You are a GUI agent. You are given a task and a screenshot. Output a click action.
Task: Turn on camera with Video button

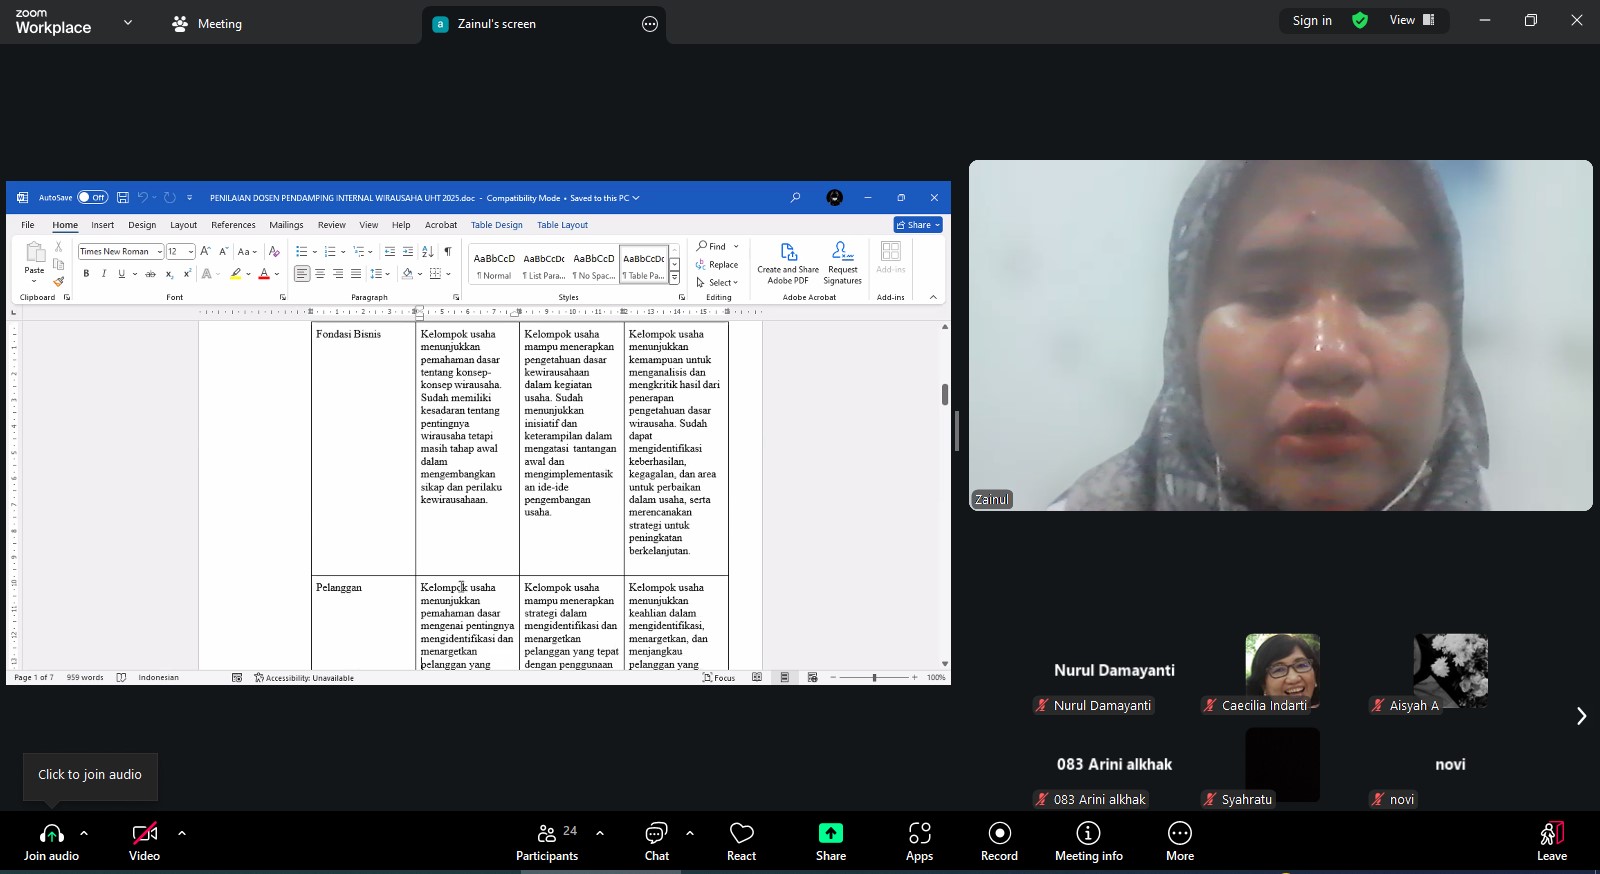point(144,841)
